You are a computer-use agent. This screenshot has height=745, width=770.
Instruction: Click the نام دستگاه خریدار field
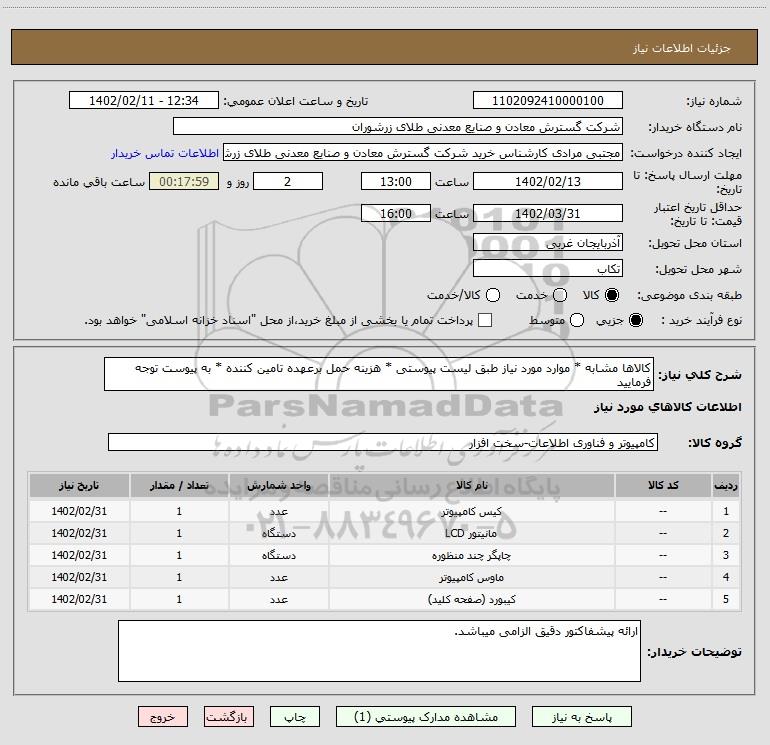point(398,127)
